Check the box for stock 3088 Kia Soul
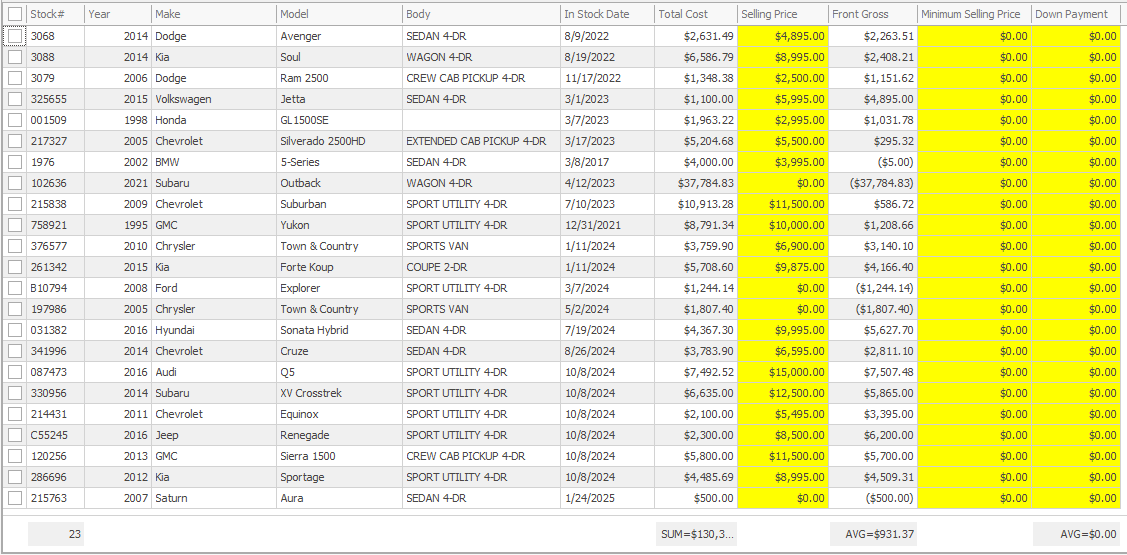Image resolution: width=1127 pixels, height=555 pixels. click(x=15, y=57)
